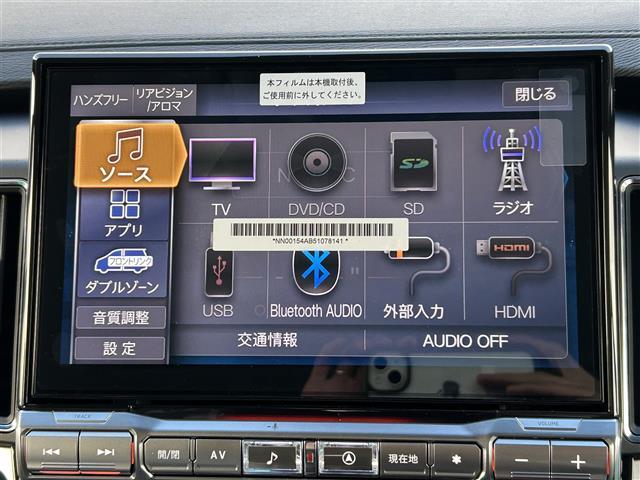Open 音質調整 sound quality adjustment
The height and width of the screenshot is (480, 640).
[x=121, y=318]
